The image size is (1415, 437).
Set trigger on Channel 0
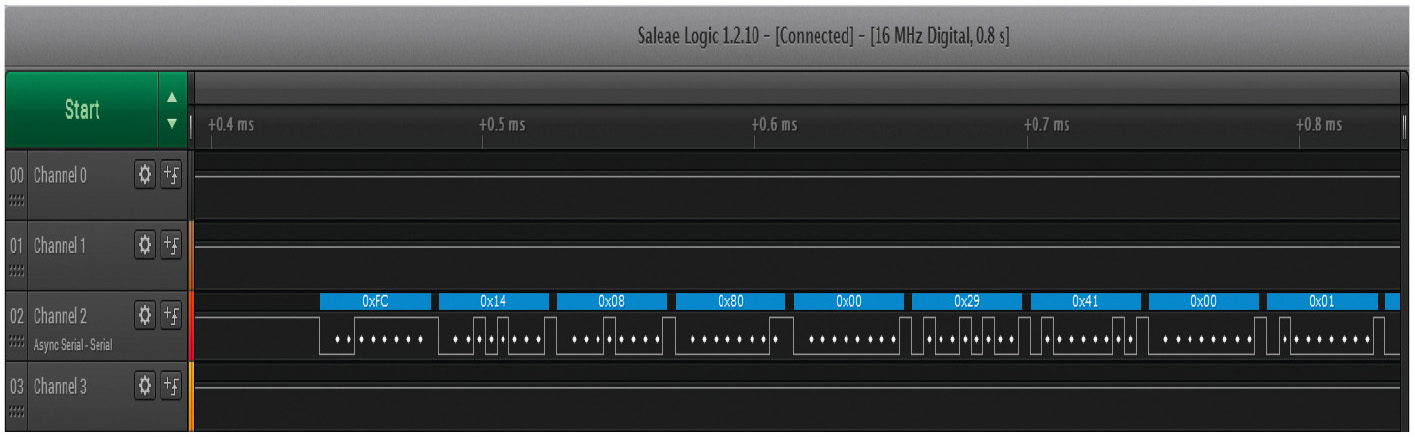pyautogui.click(x=171, y=176)
